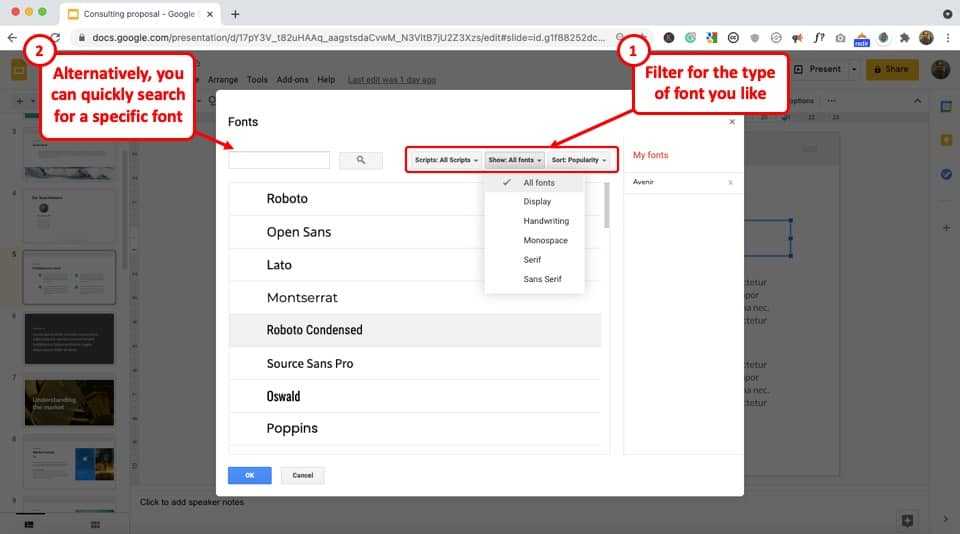
Task: Open Google Keep icon in side panel
Action: pyautogui.click(x=946, y=140)
